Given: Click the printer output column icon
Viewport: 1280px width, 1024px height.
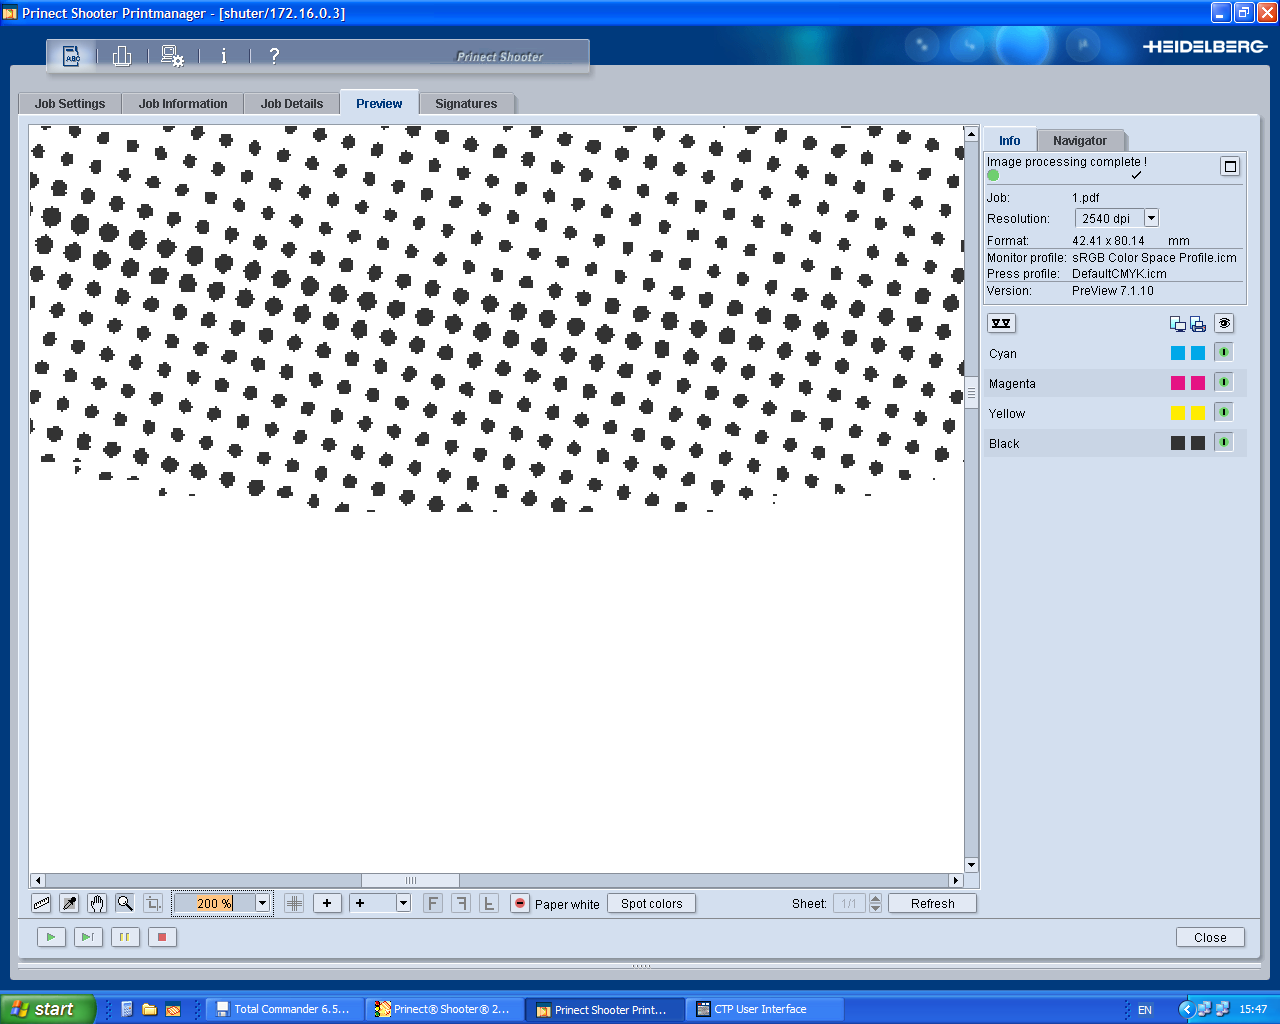Looking at the screenshot, I should click(1198, 324).
